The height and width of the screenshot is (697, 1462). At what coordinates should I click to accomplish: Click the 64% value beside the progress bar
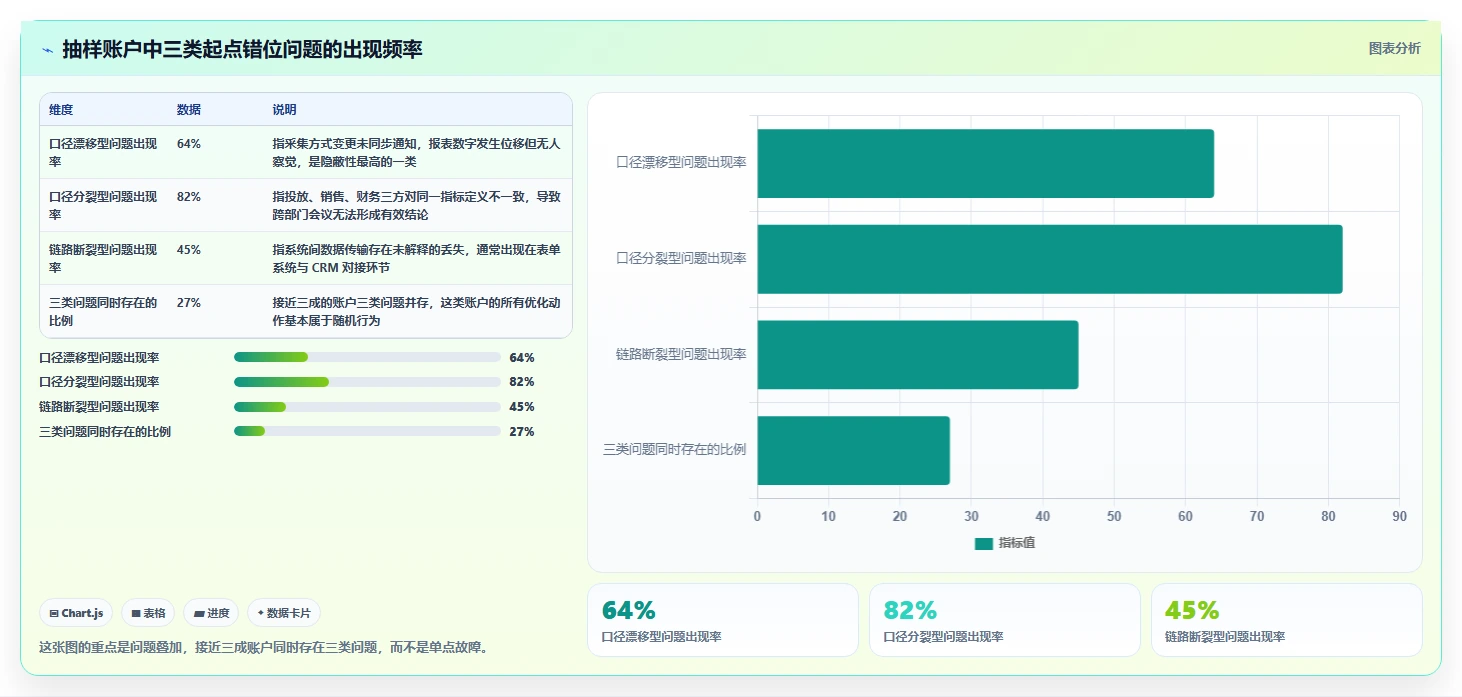522,357
